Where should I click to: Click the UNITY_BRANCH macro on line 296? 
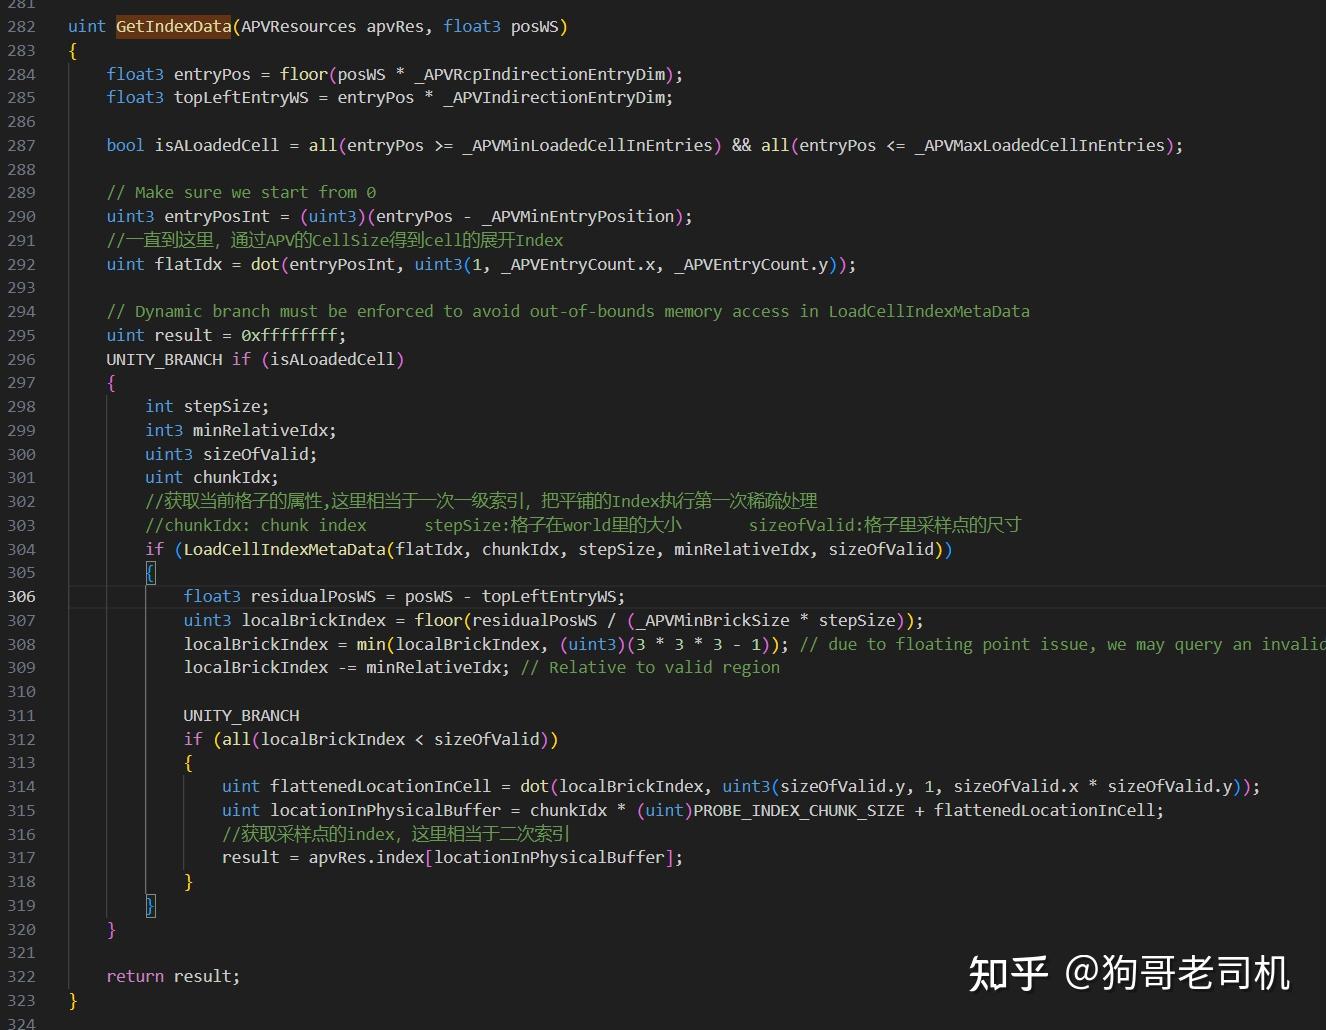[x=163, y=359]
